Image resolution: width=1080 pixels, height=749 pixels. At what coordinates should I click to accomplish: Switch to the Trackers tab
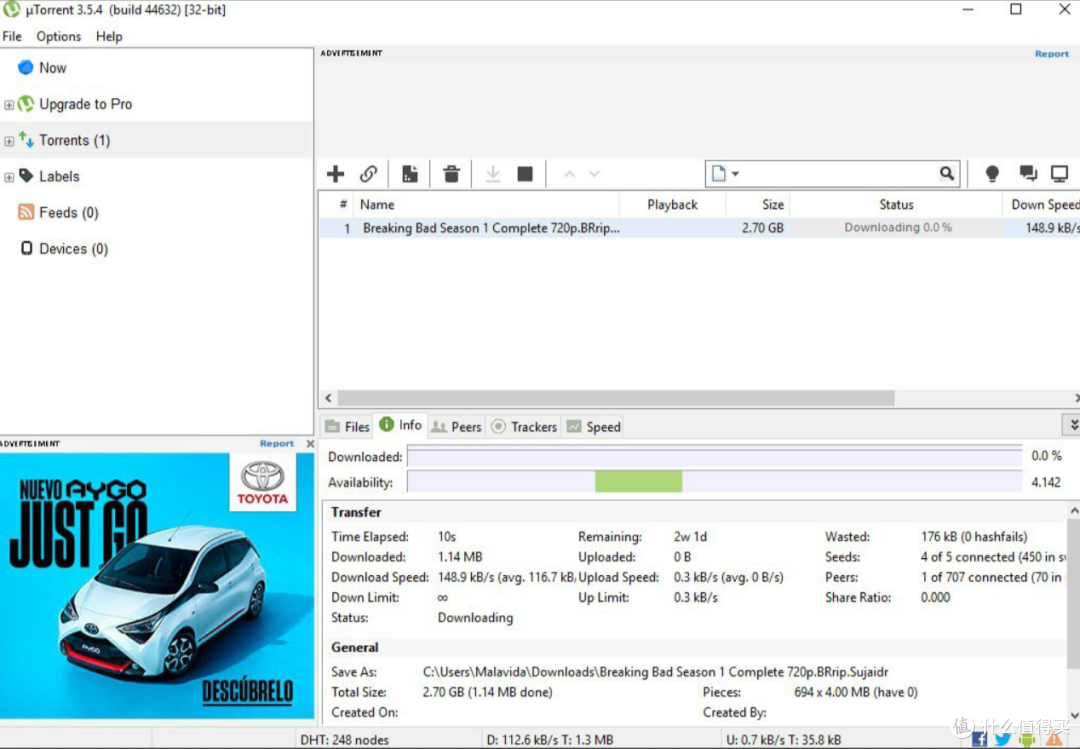tap(524, 427)
